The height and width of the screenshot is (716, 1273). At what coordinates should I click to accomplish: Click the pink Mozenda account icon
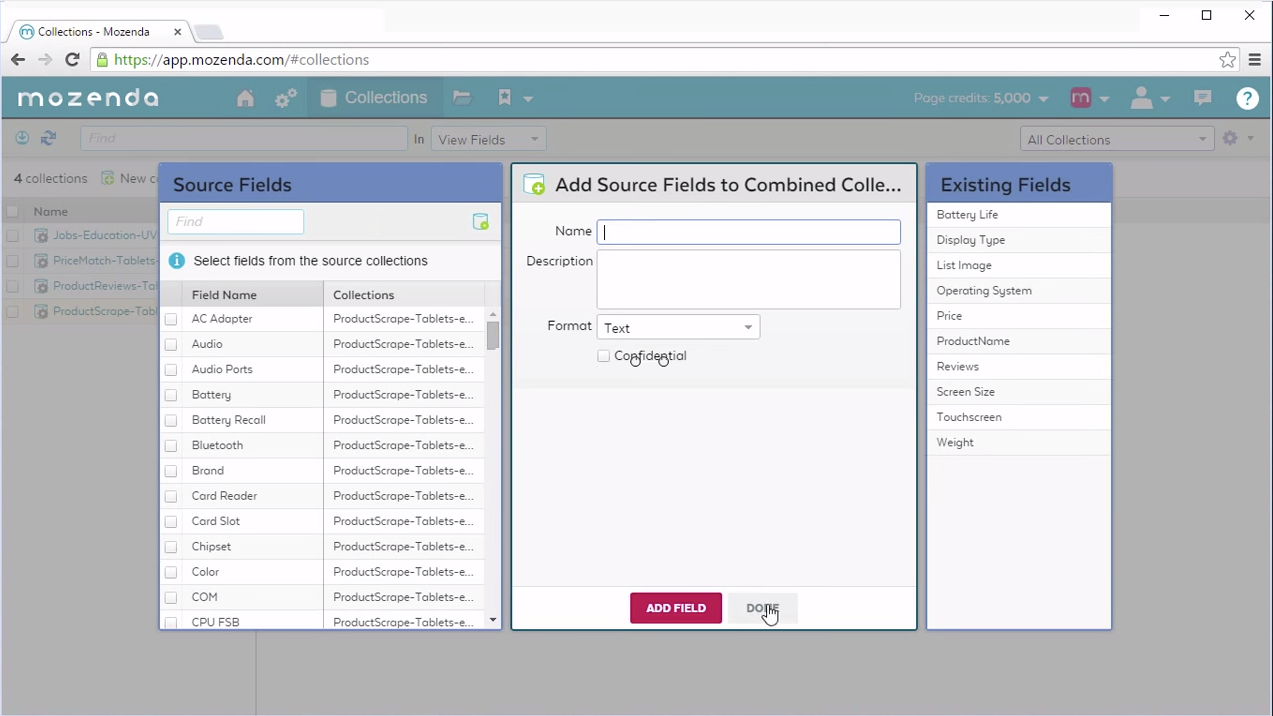click(1080, 98)
